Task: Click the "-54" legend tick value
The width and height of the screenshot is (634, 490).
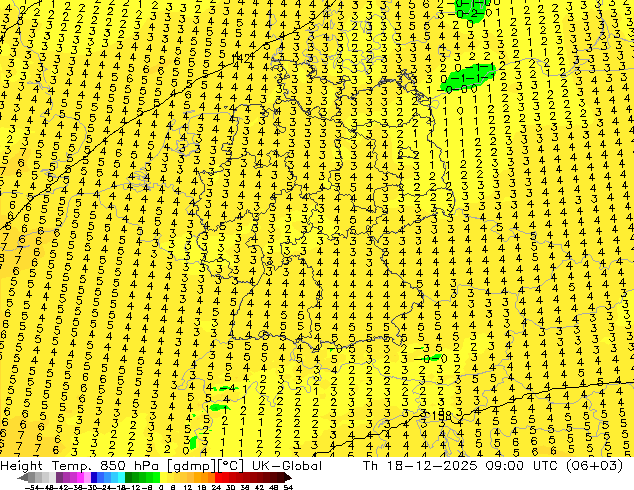Action: [x=32, y=487]
